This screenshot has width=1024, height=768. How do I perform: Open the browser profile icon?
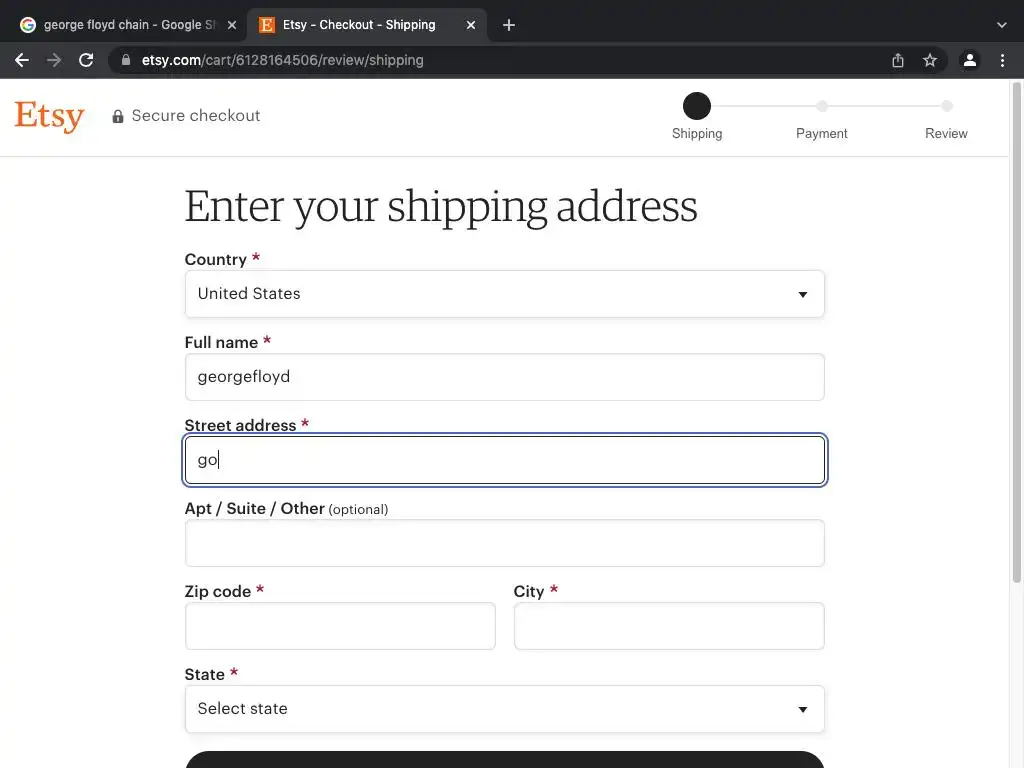coord(969,60)
